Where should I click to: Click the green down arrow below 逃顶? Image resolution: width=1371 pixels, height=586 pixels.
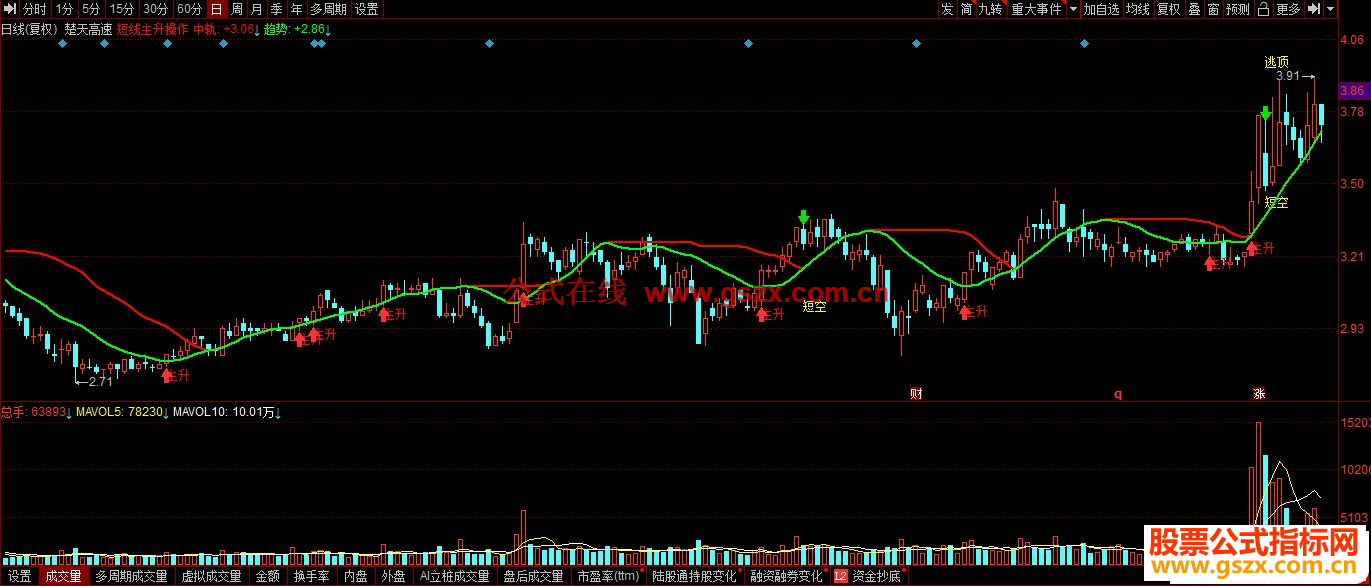1266,113
